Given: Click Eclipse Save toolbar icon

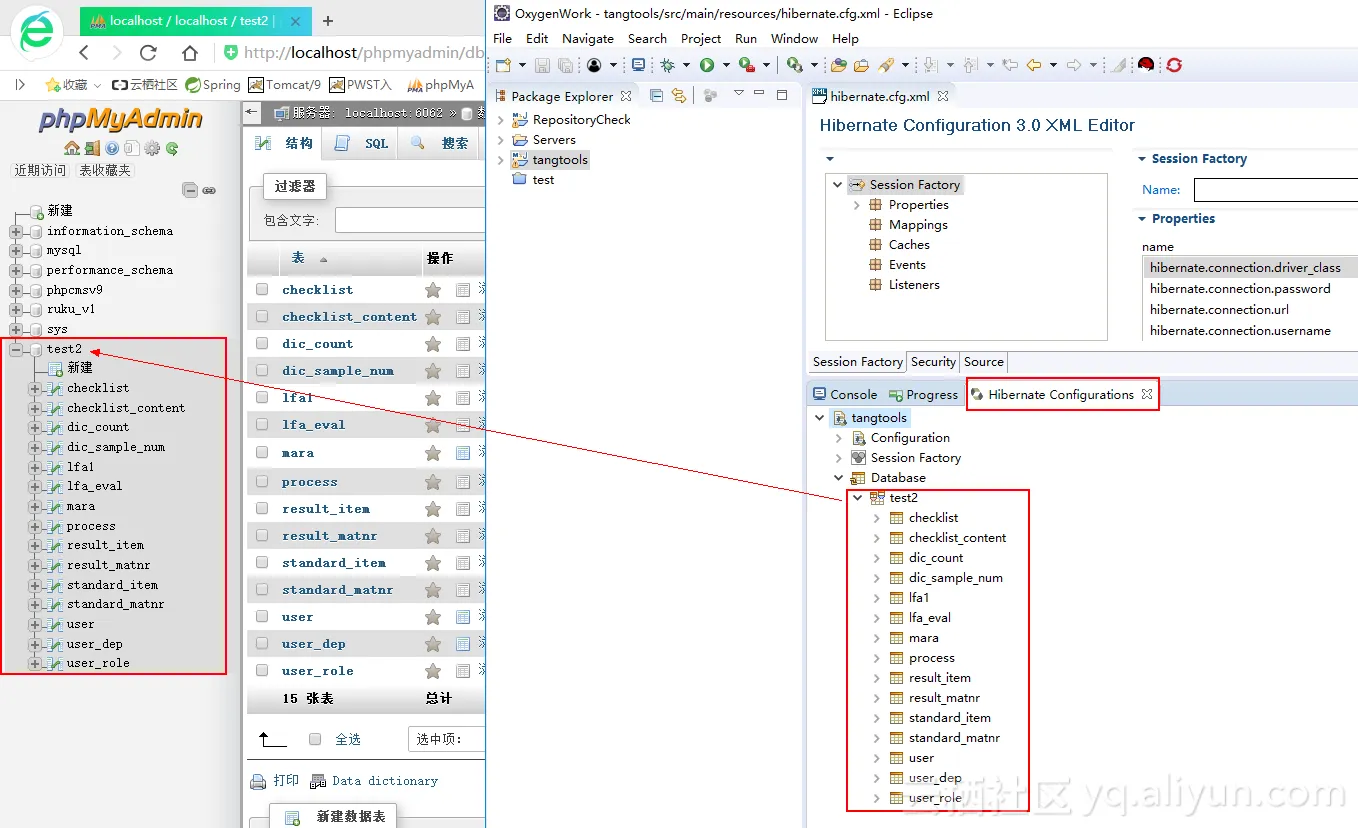Looking at the screenshot, I should [542, 65].
